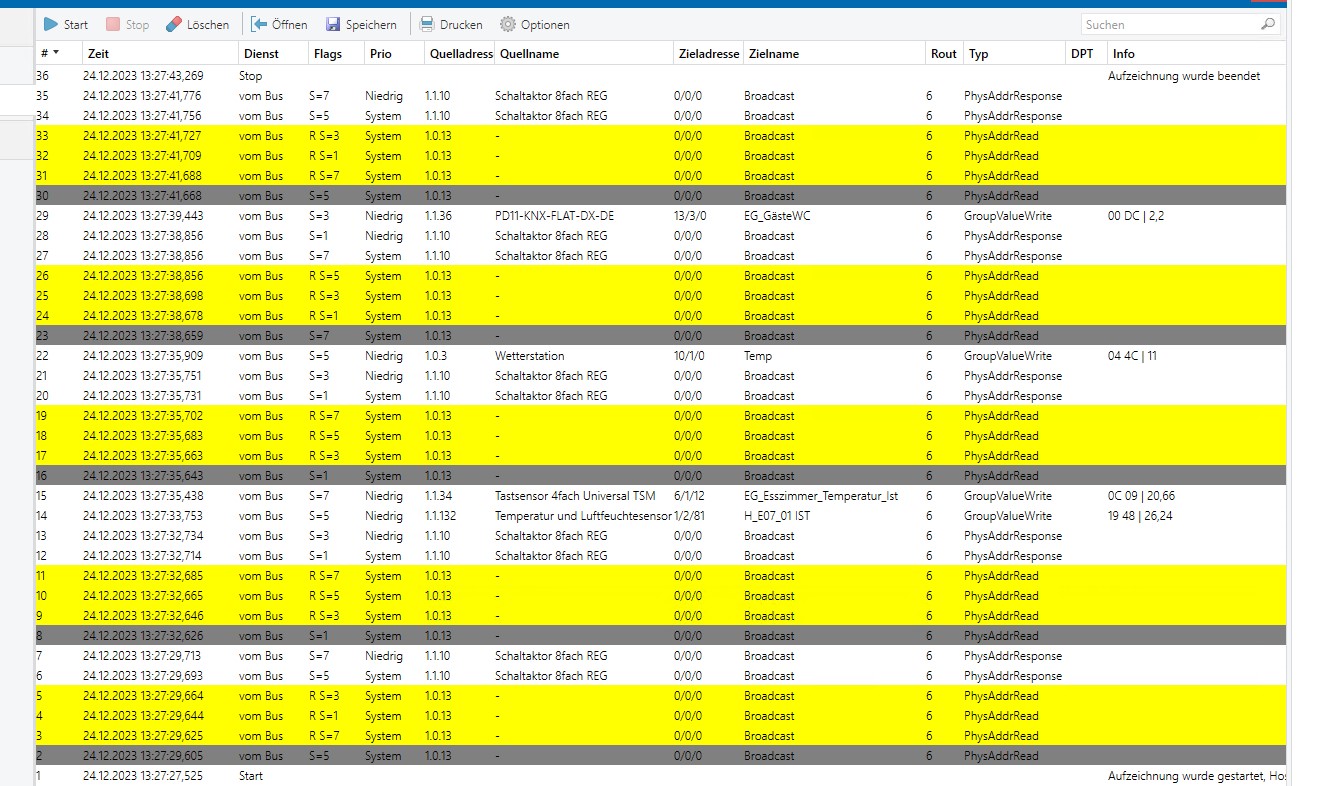Click the Zieladresse column header

pyautogui.click(x=708, y=54)
